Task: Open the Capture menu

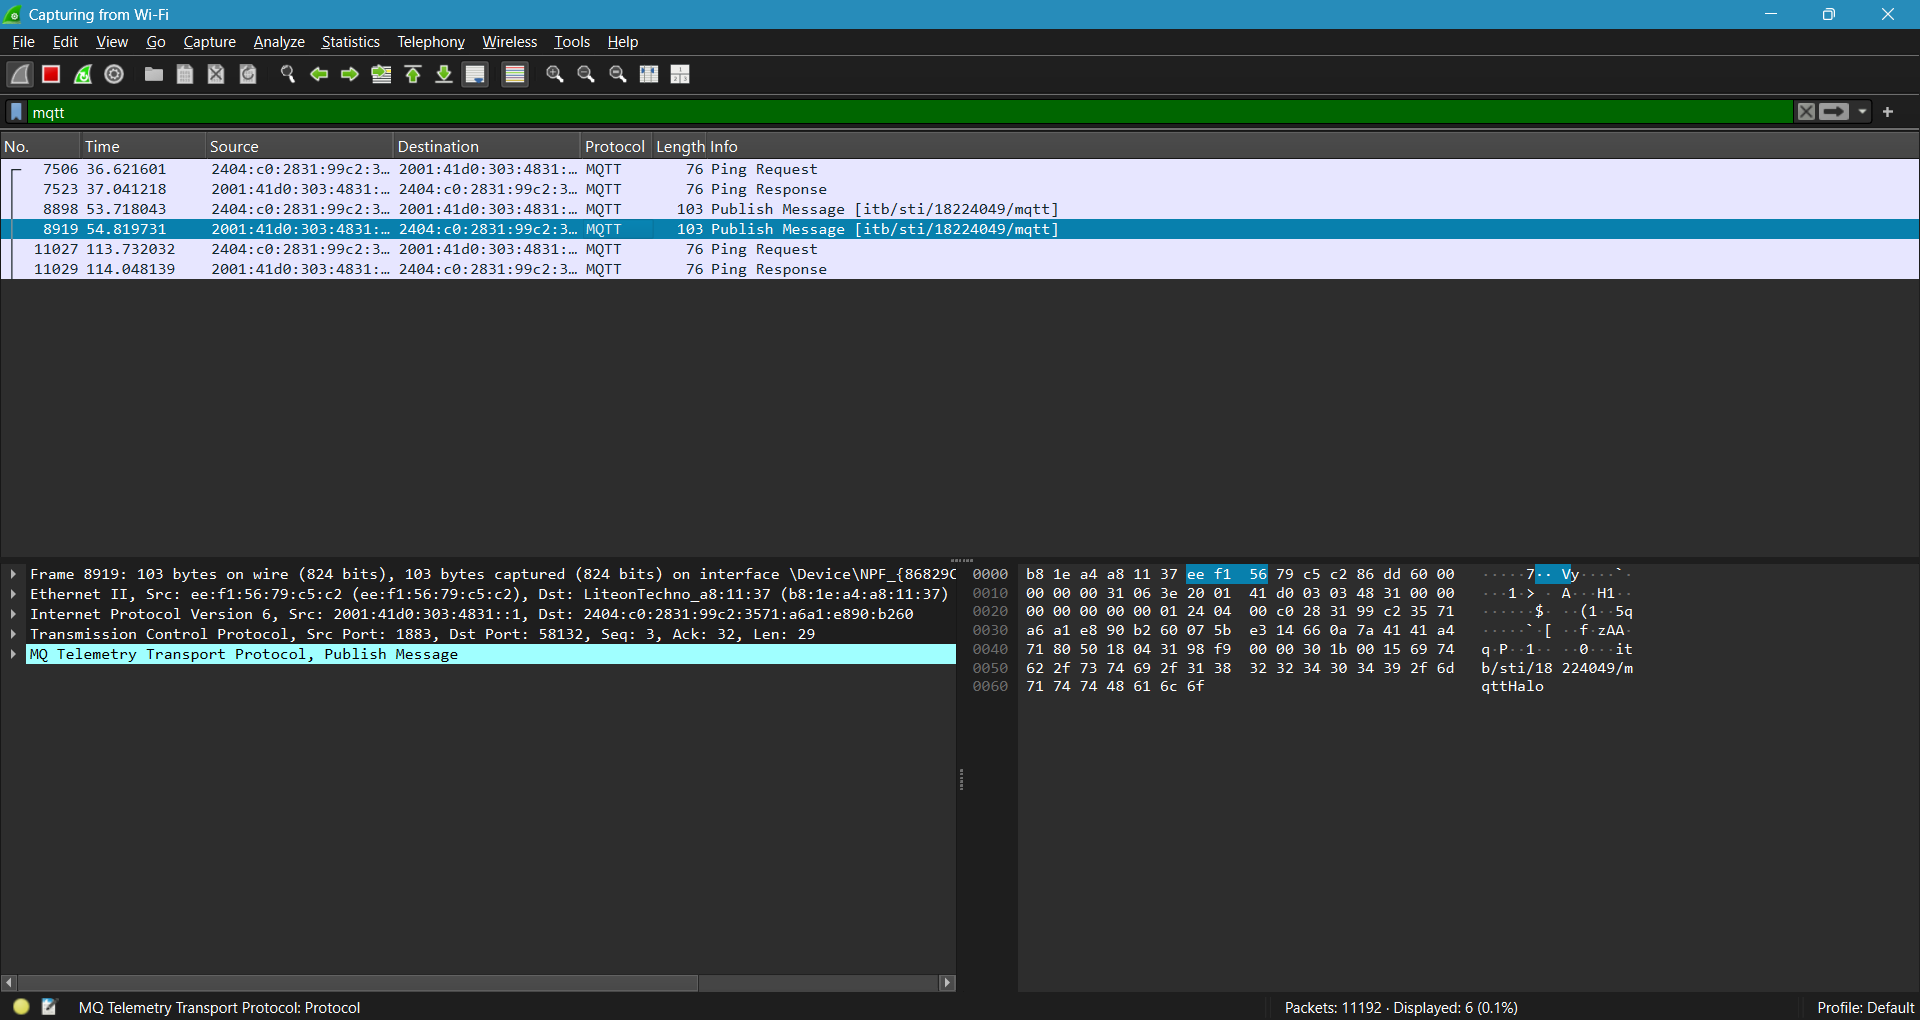Action: click(x=210, y=42)
